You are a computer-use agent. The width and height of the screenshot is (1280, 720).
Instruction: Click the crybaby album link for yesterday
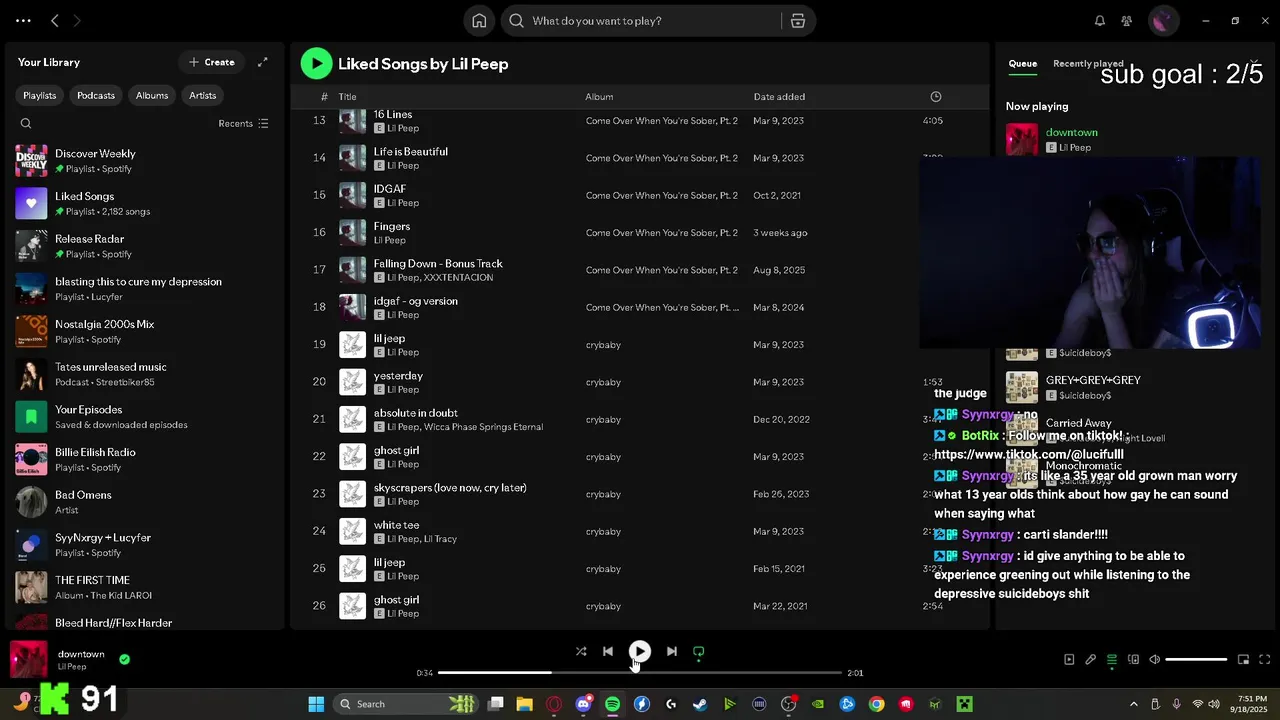coord(603,382)
